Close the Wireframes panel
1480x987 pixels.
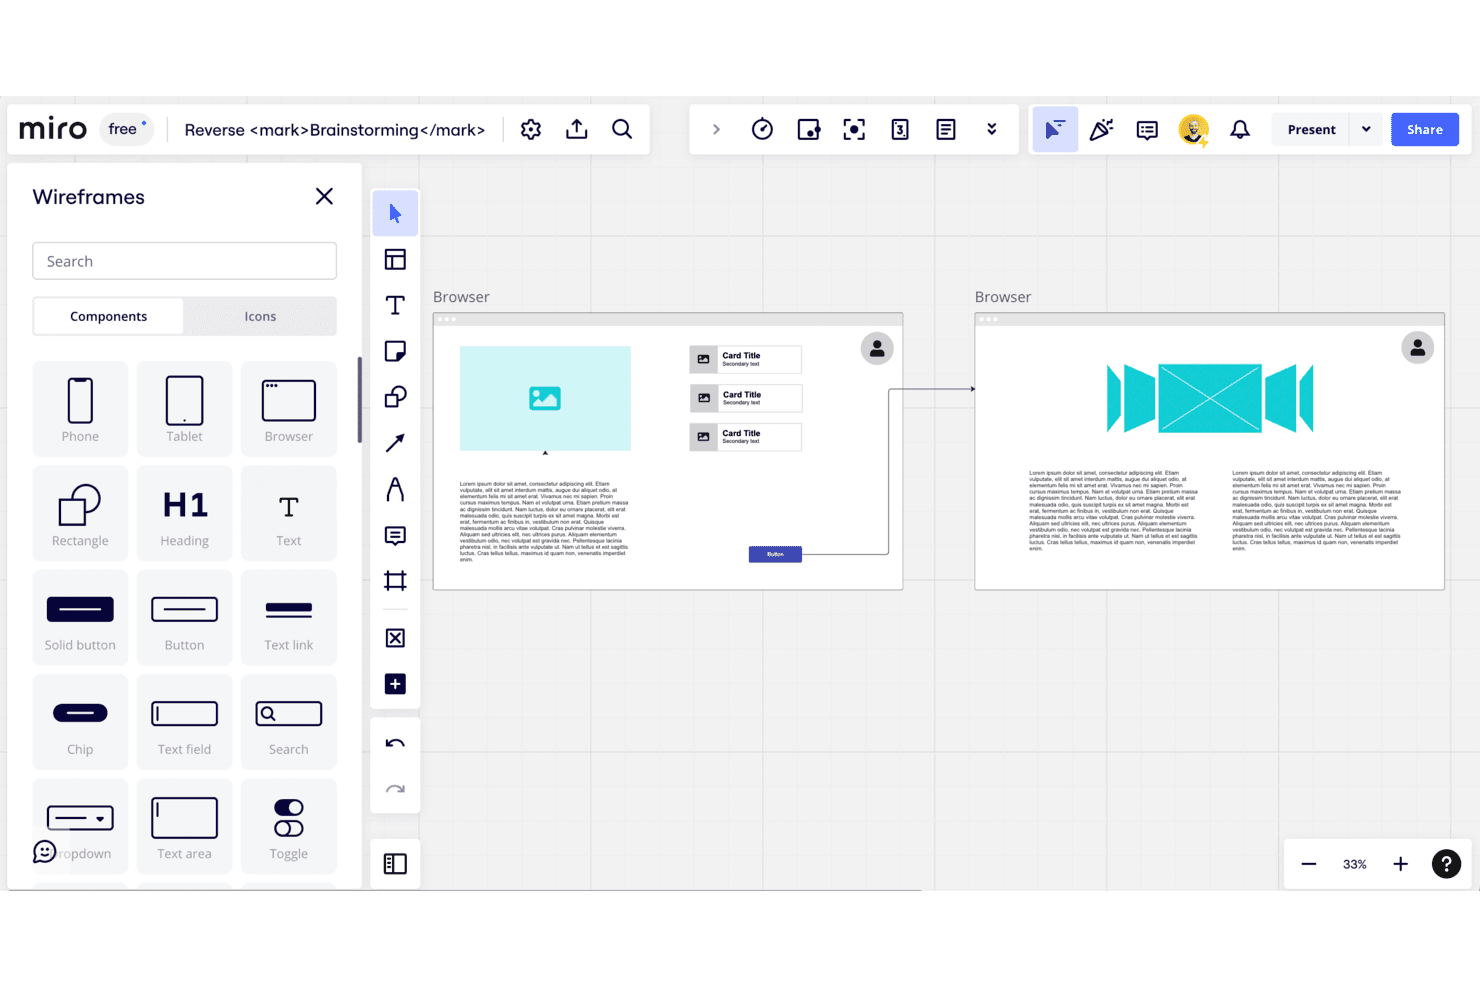(324, 196)
